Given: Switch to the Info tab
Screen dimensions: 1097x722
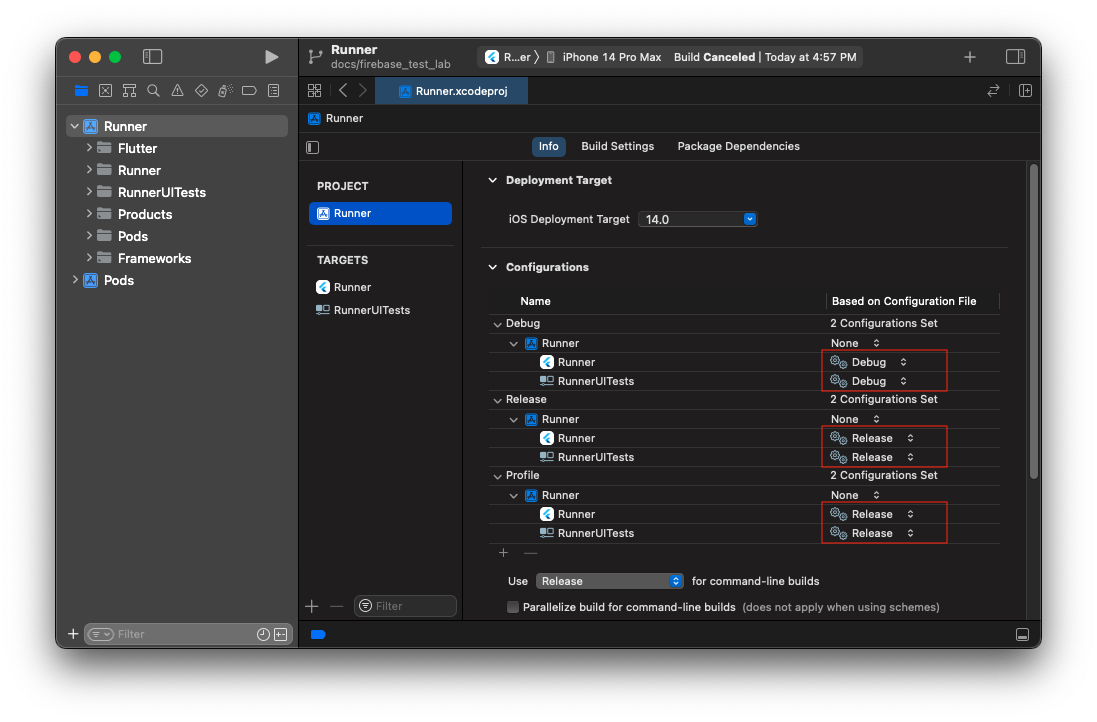Looking at the screenshot, I should pos(548,146).
